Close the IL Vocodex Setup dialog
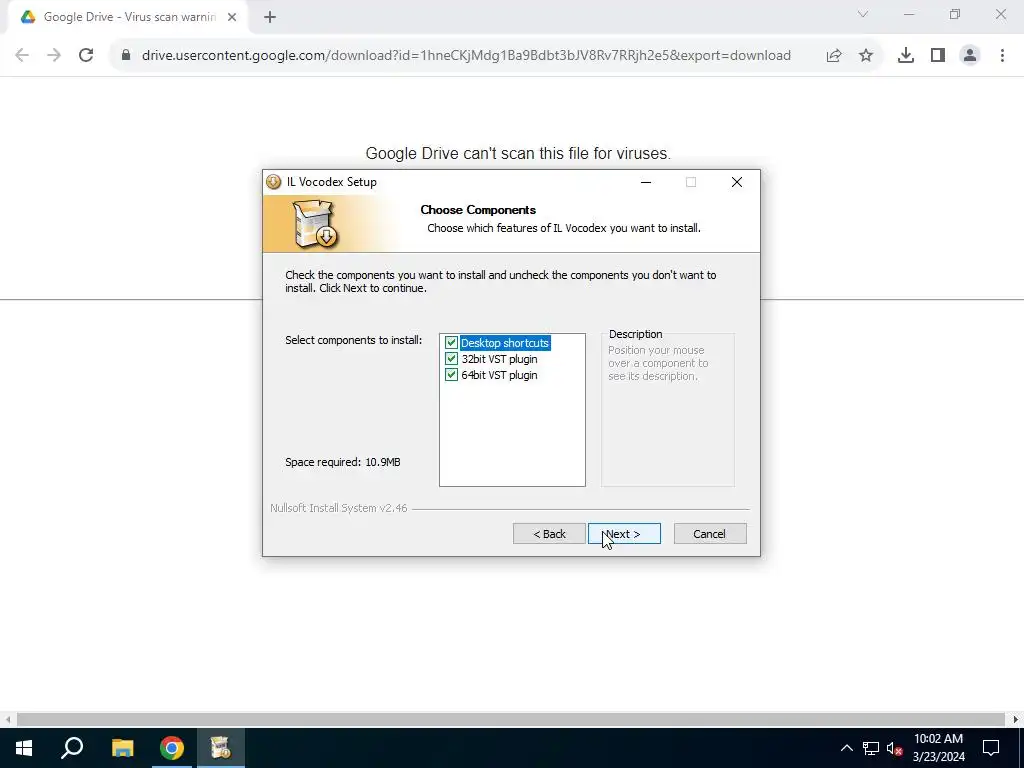The image size is (1024, 768). pyautogui.click(x=737, y=182)
